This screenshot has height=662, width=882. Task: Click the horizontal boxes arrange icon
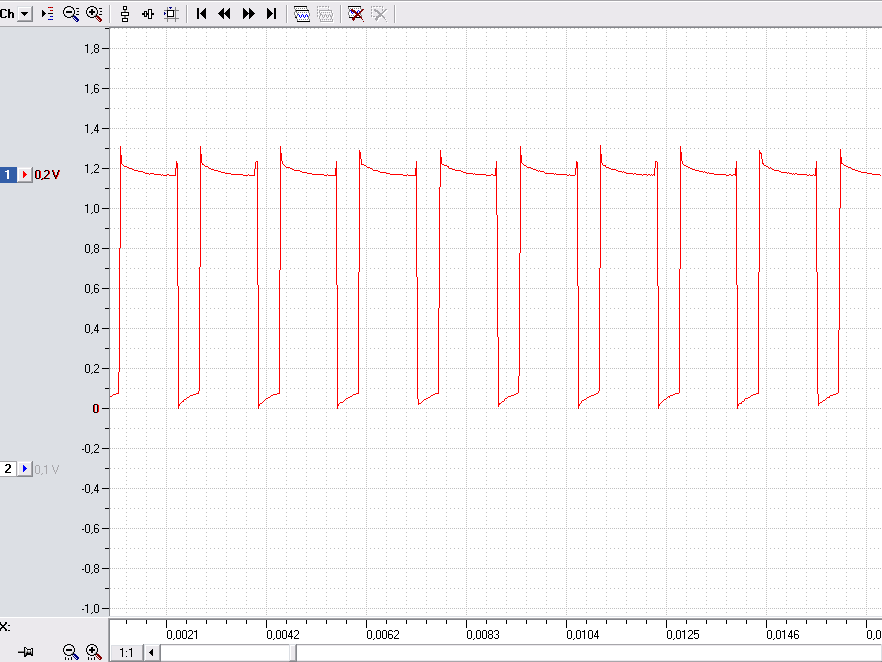pos(148,14)
